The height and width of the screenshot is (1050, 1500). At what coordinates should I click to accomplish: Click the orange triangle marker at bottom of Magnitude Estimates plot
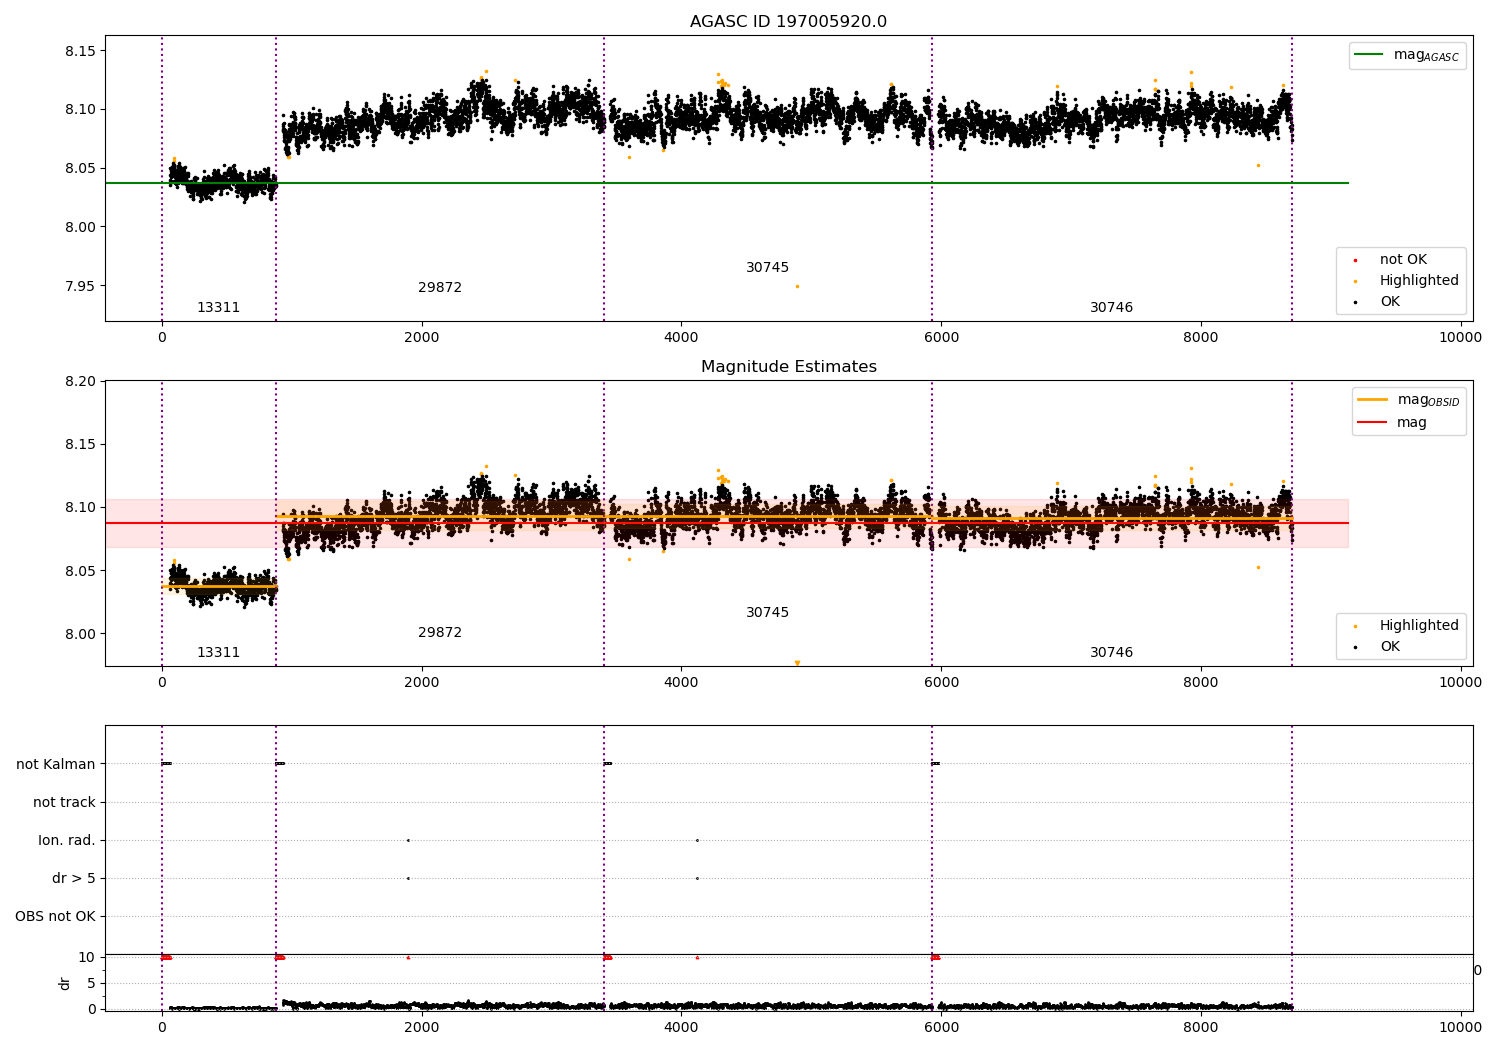(x=797, y=663)
